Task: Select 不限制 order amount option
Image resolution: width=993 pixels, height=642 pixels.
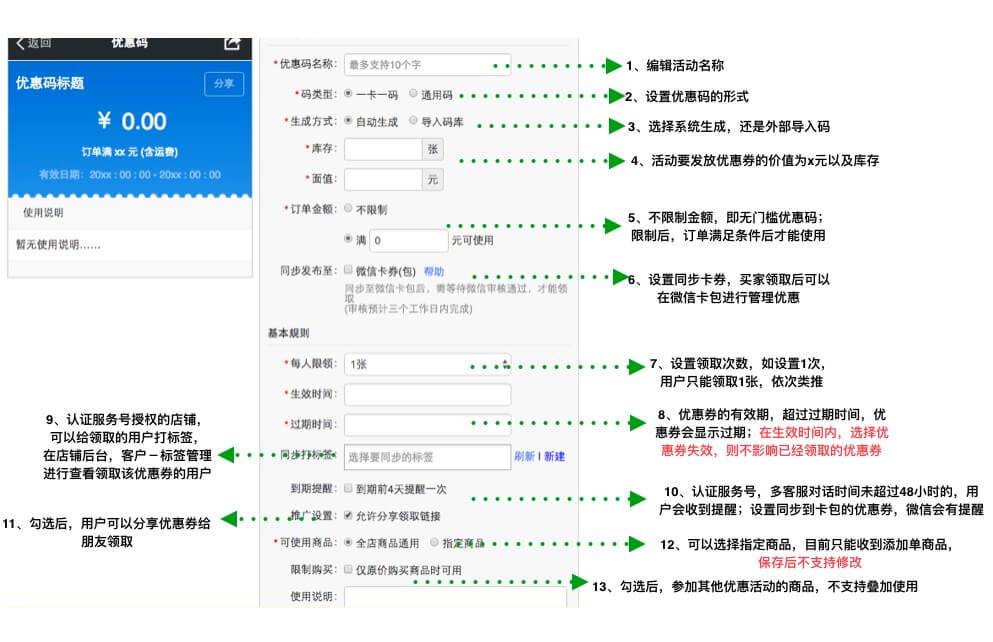Action: click(348, 208)
